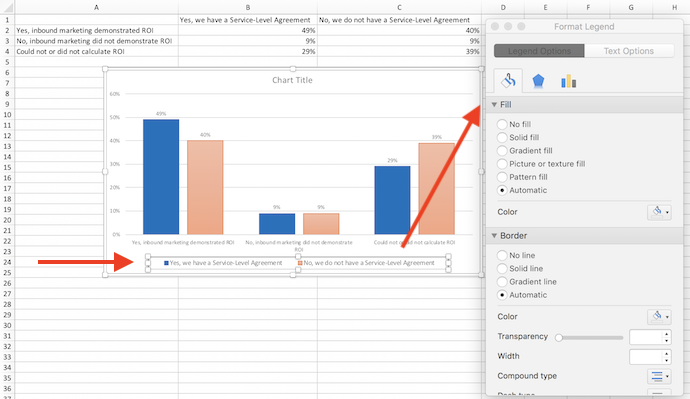Open the Fill & Line paint bucket tab
The width and height of the screenshot is (690, 399).
point(508,81)
